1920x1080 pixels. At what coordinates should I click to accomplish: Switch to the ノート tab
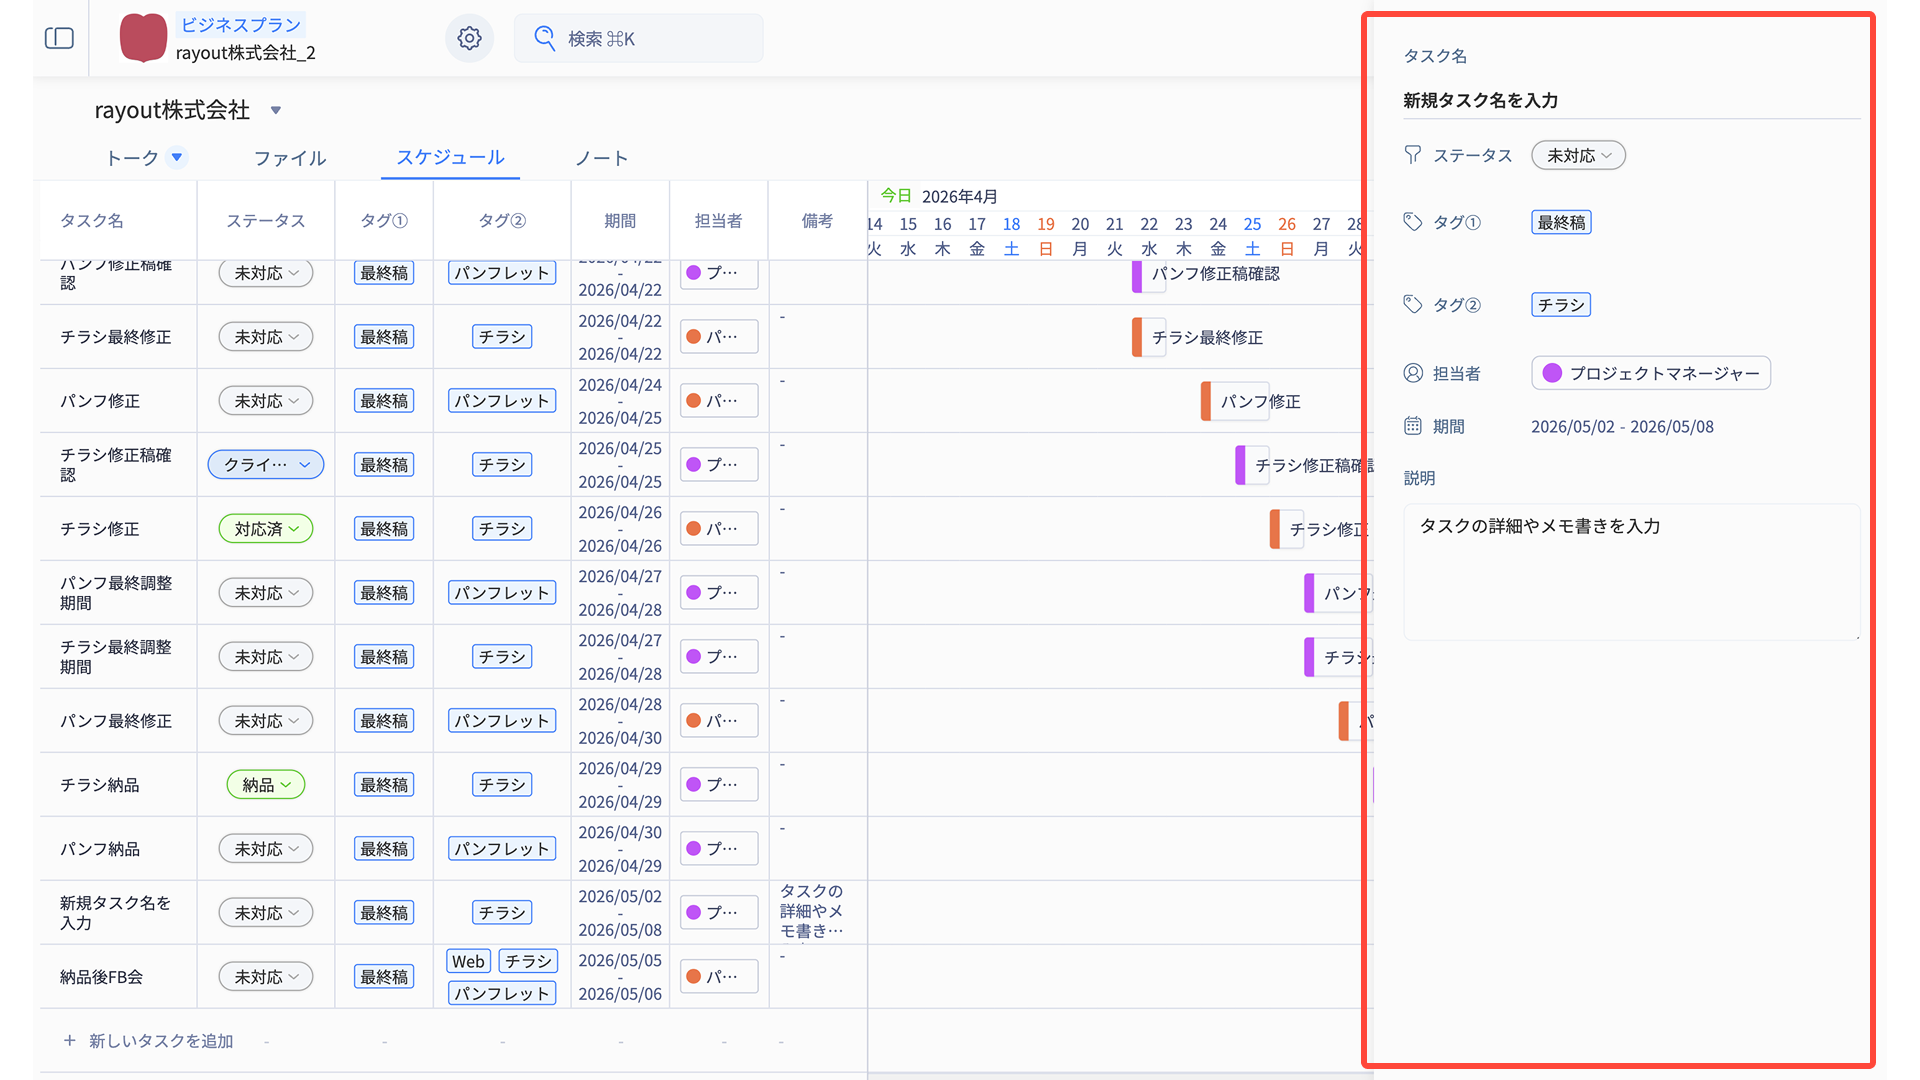(601, 158)
